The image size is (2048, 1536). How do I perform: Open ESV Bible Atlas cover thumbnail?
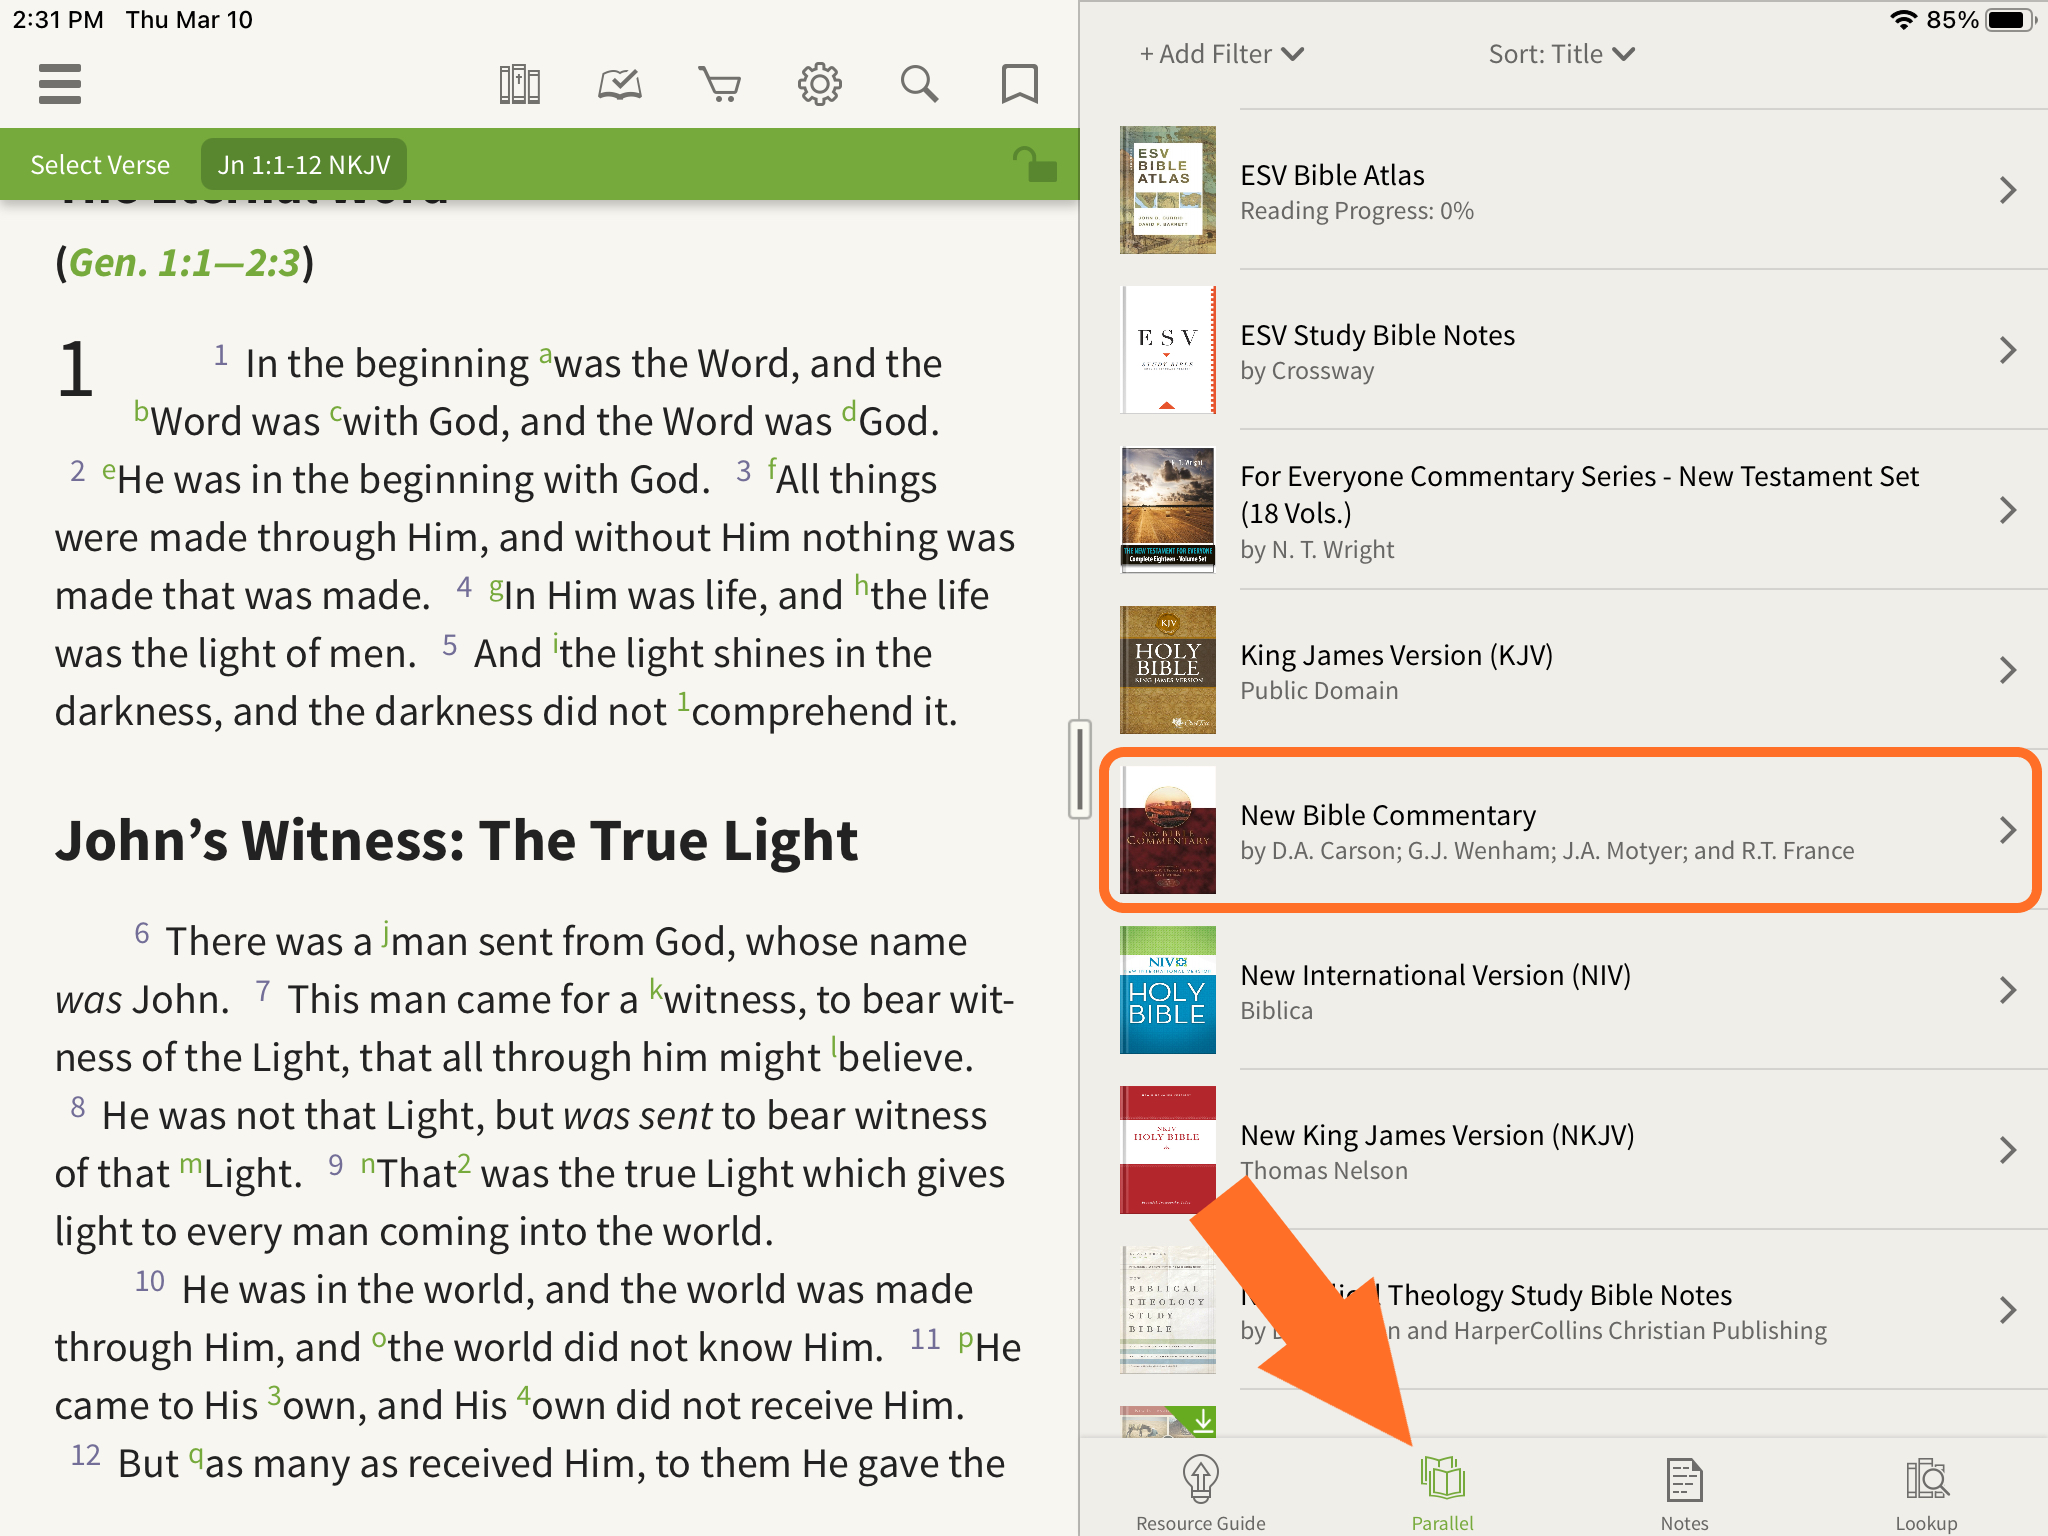tap(1168, 190)
